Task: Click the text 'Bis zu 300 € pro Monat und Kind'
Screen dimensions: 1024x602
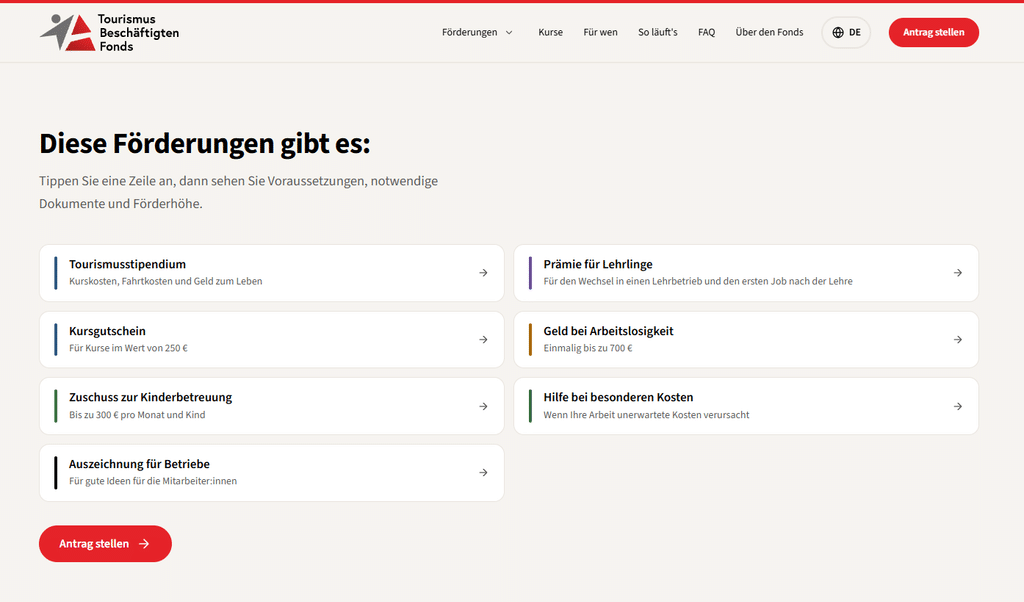Action: pos(137,415)
